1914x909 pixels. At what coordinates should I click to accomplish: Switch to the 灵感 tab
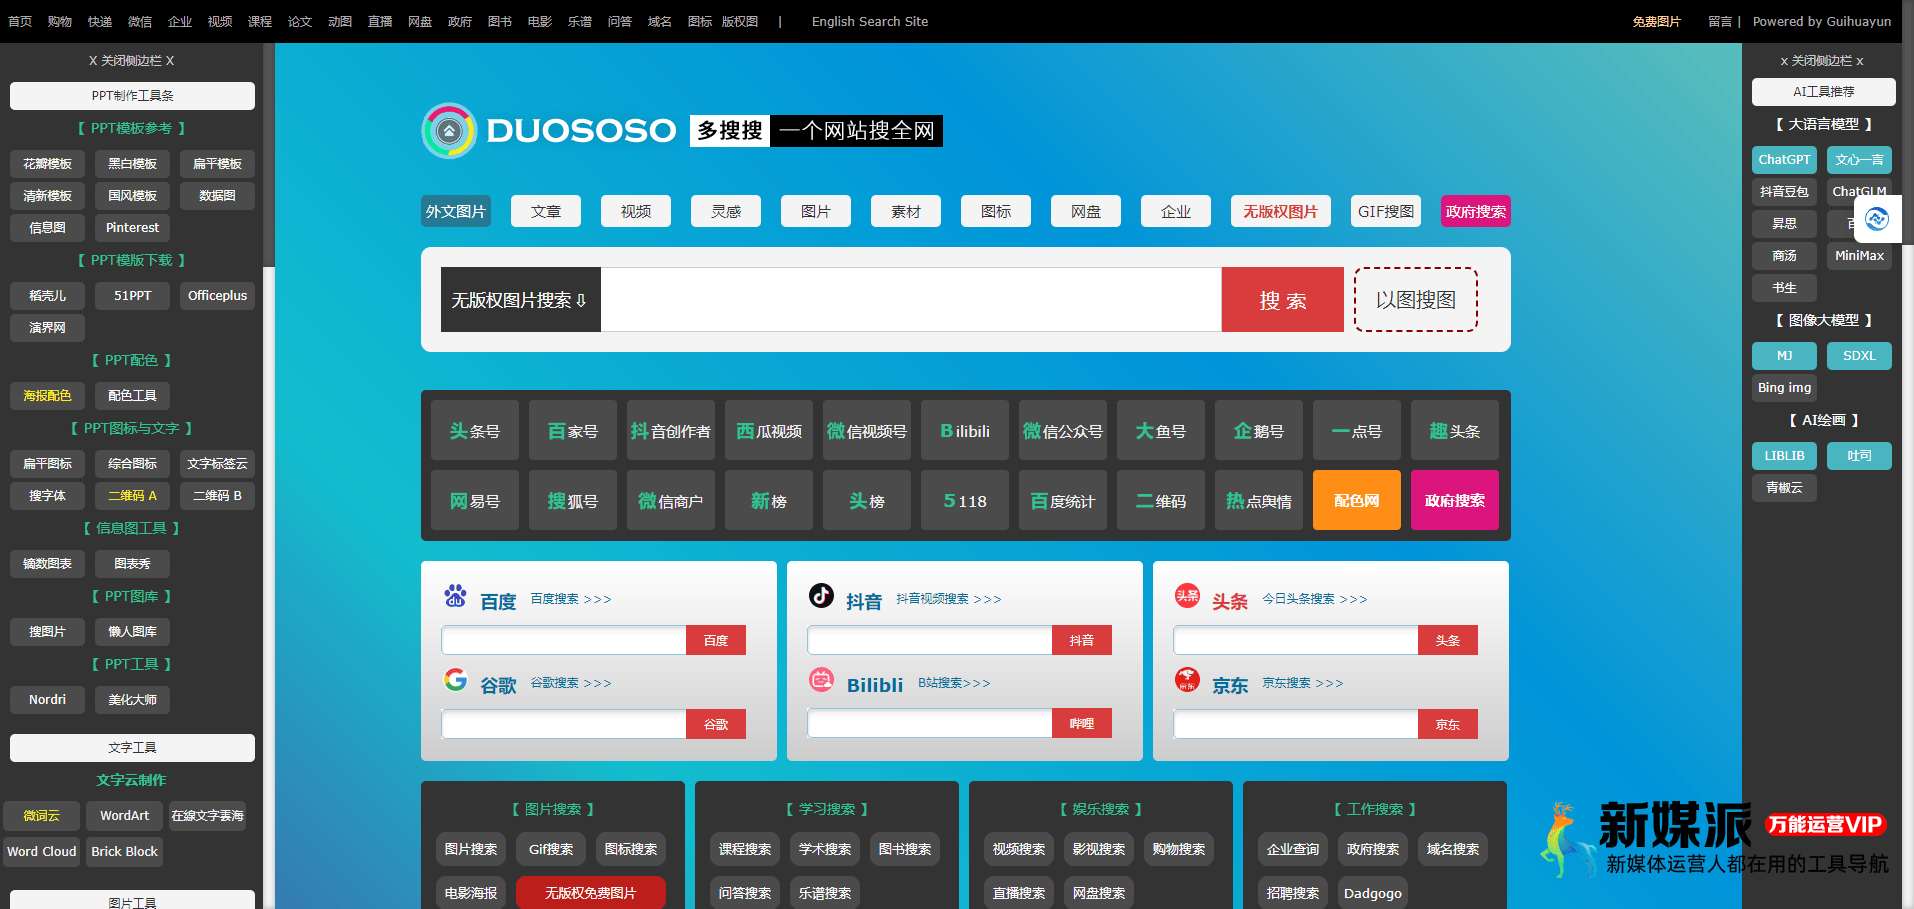coord(726,211)
